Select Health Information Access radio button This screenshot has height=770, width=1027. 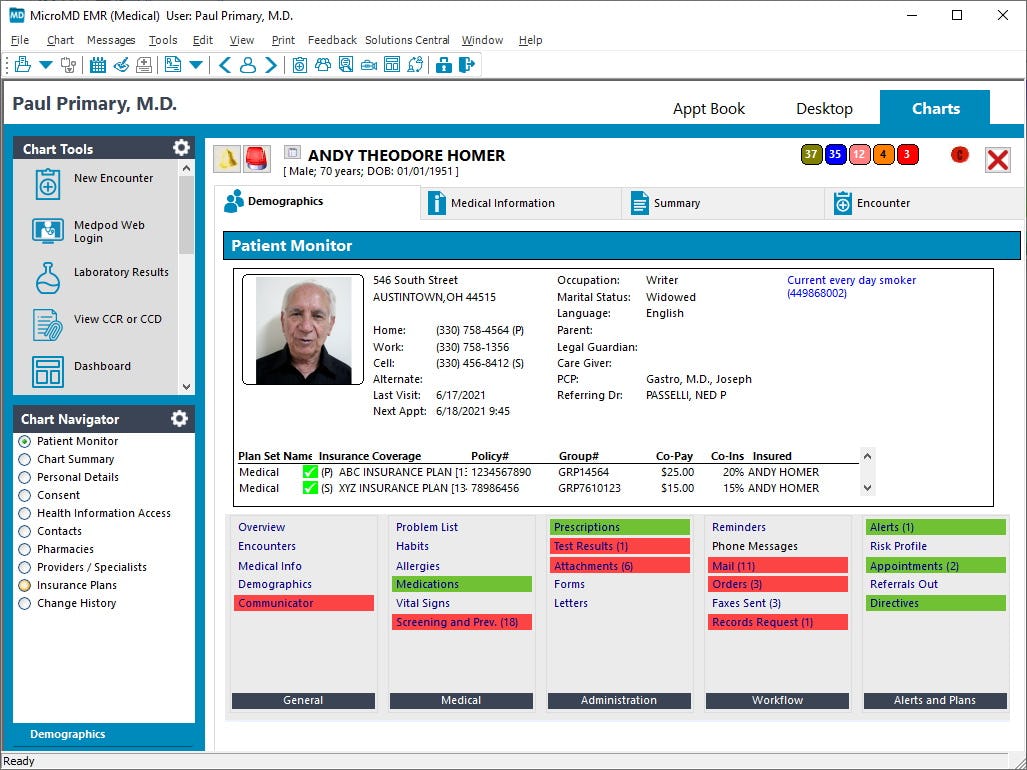click(x=25, y=513)
